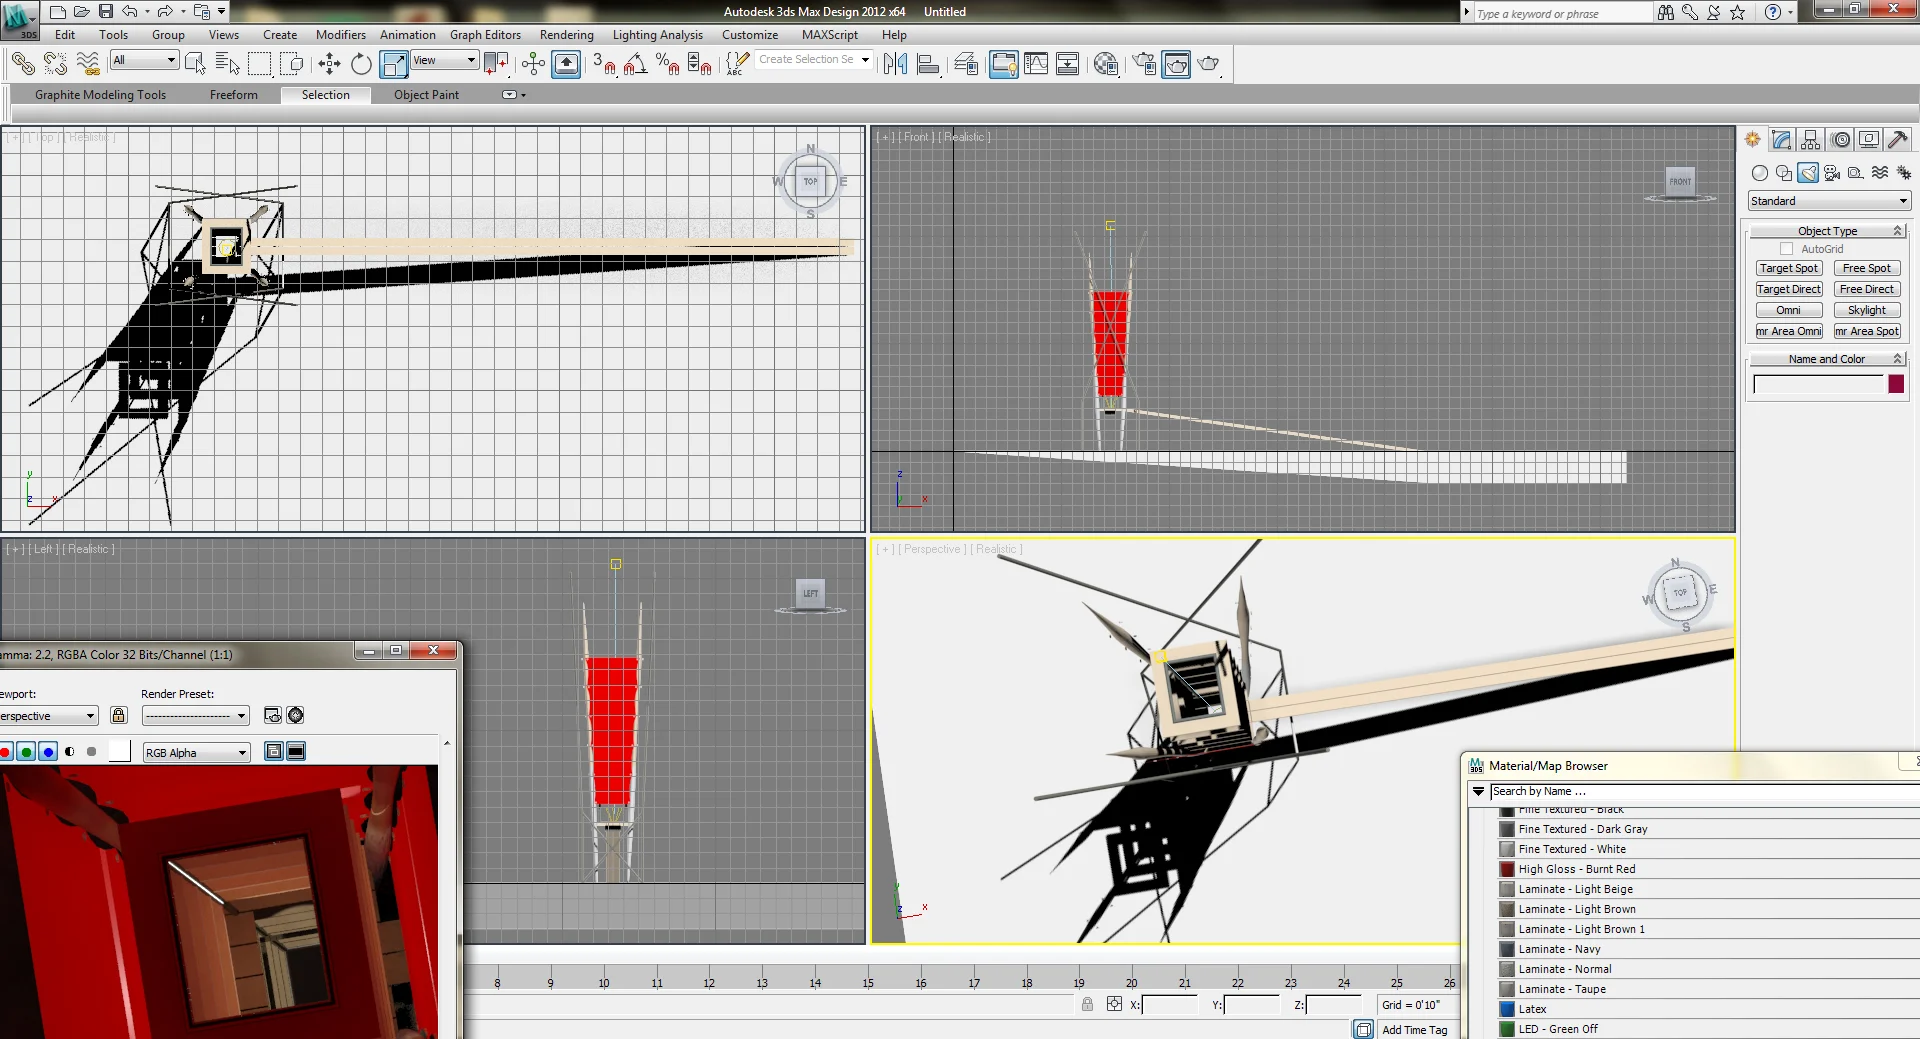Collapse the Object Type rollout

coord(1827,231)
